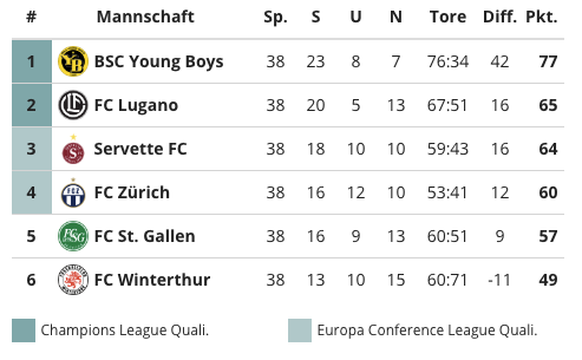The width and height of the screenshot is (582, 360).
Task: Open the FC Lugano team link
Action: 136,105
